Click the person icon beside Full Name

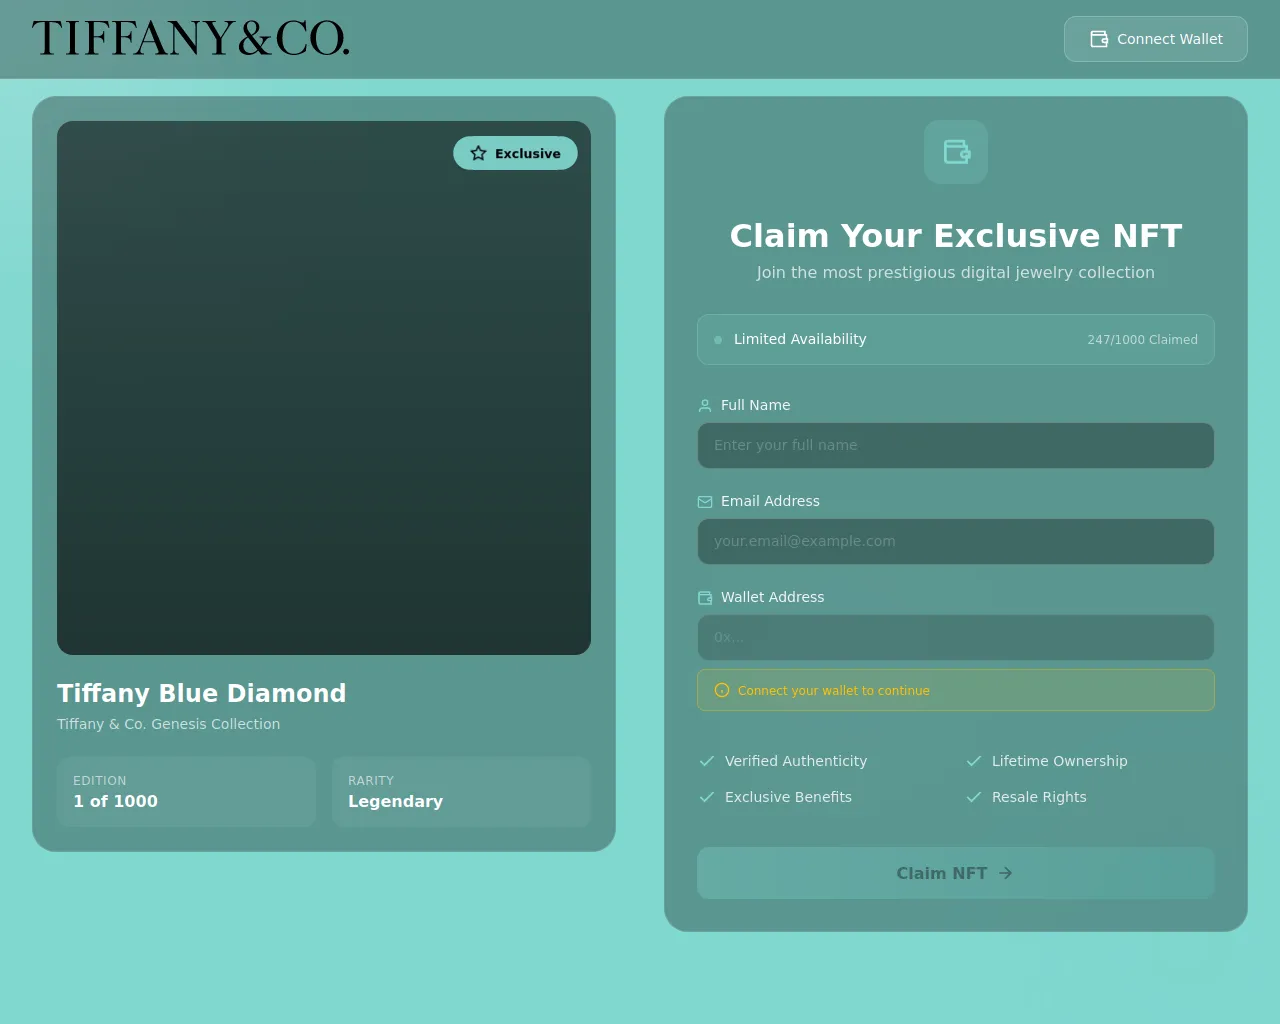[705, 405]
